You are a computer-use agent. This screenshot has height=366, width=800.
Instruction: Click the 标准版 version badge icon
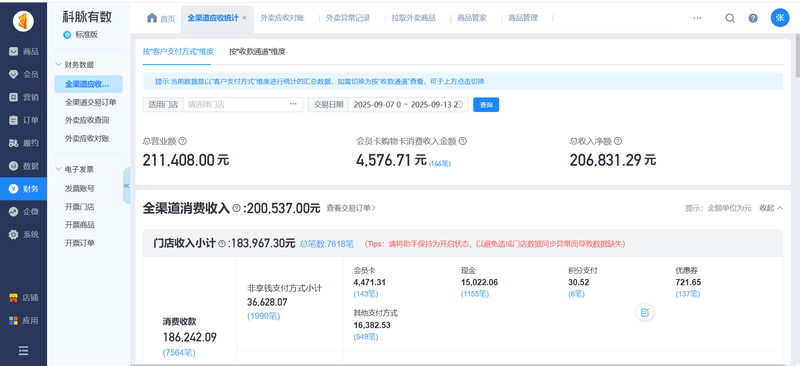click(x=67, y=35)
